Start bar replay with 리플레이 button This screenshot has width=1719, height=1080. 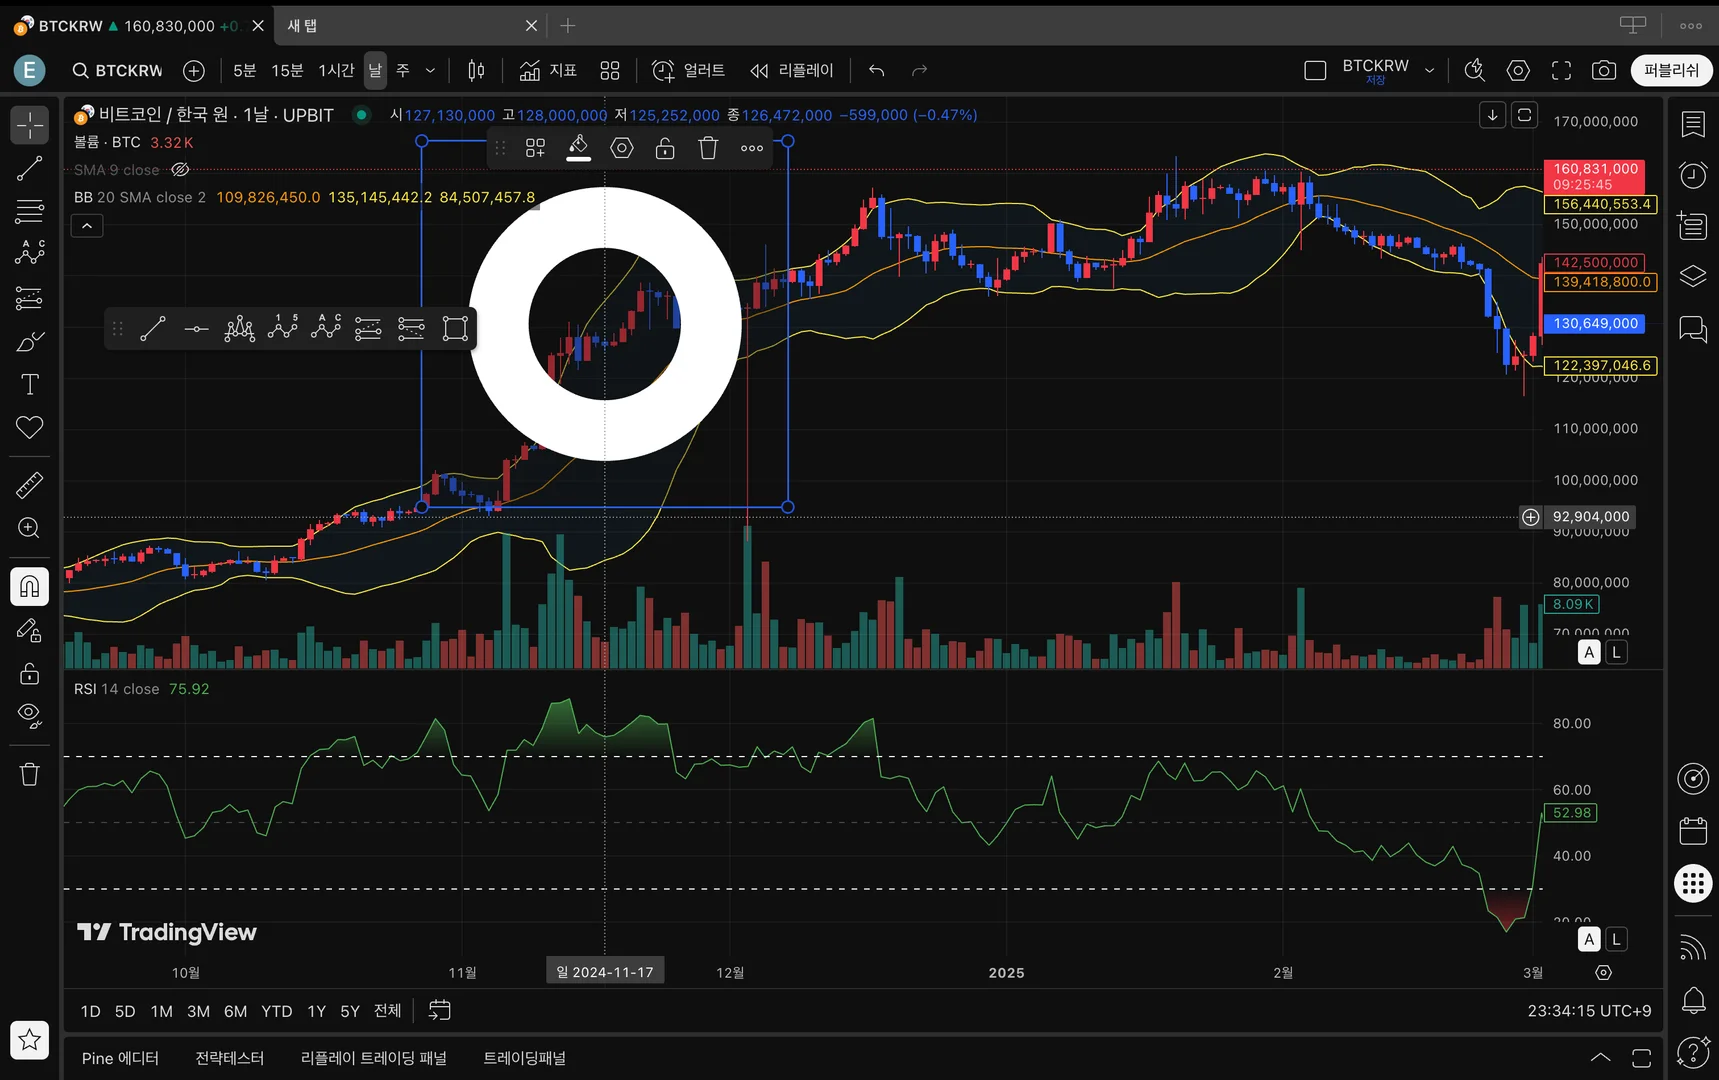click(x=792, y=70)
